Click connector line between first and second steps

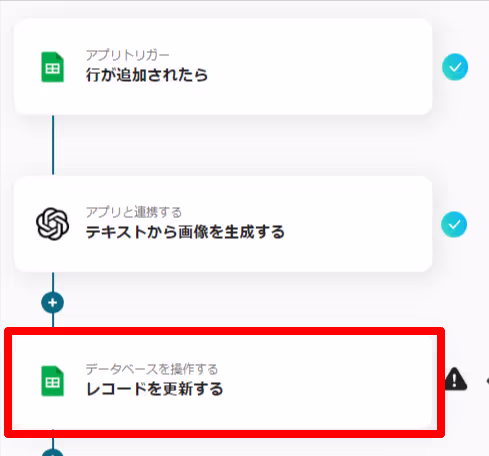[x=53, y=145]
